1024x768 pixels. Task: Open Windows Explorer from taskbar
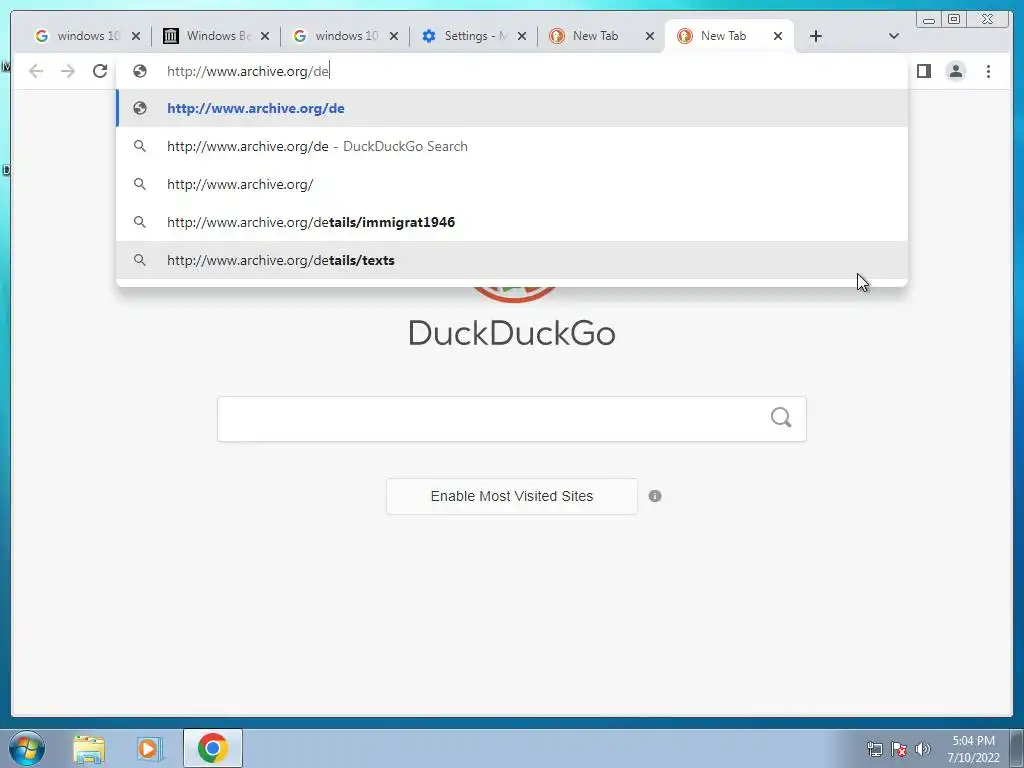[x=89, y=748]
